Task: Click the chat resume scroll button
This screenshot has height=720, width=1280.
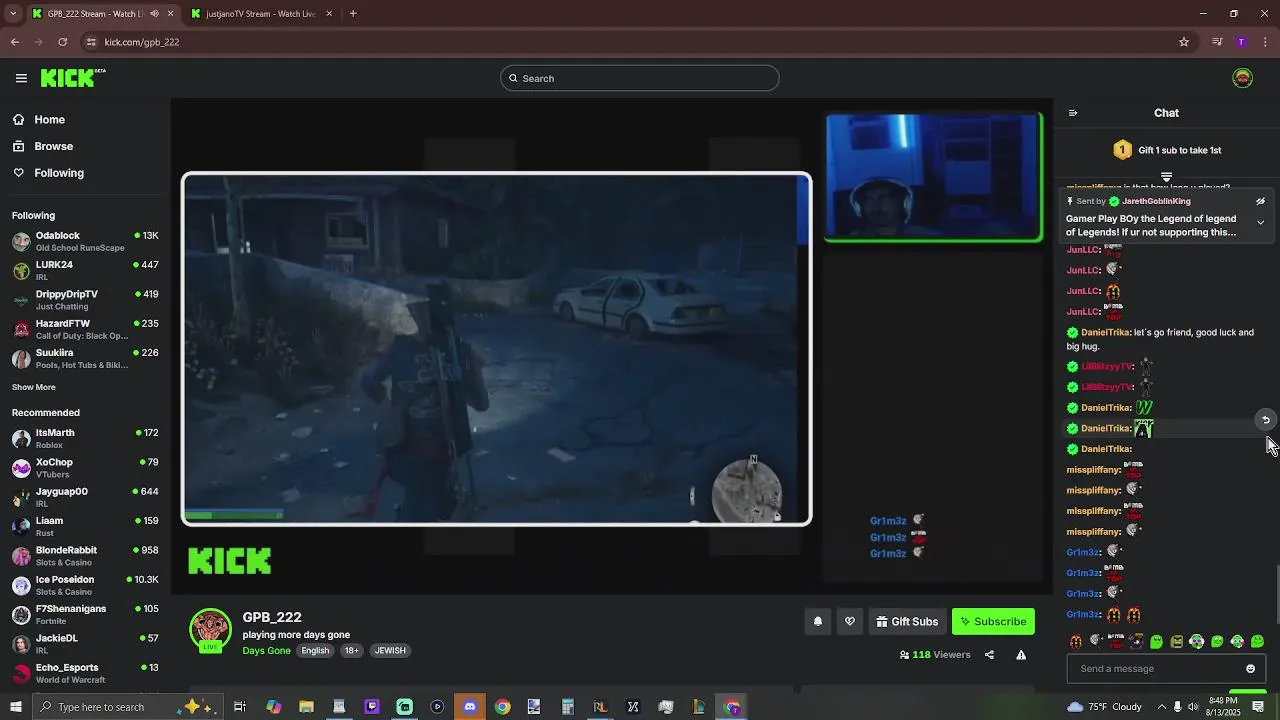Action: pyautogui.click(x=1265, y=420)
